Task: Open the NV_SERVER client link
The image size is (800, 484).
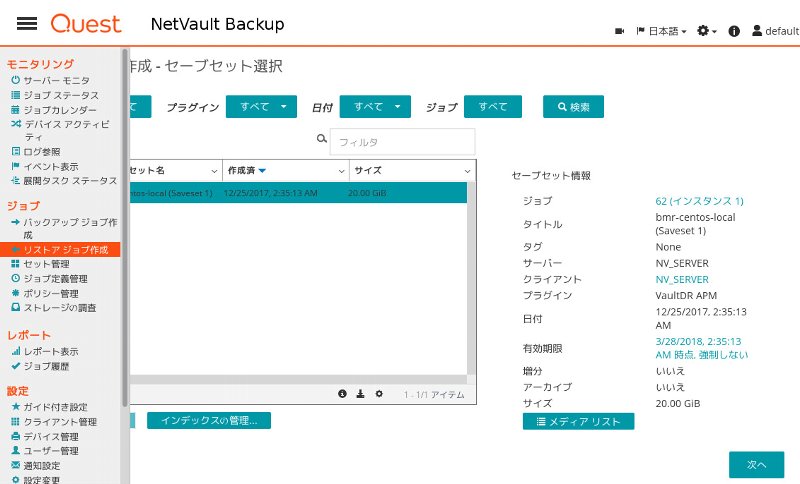Action: [682, 279]
